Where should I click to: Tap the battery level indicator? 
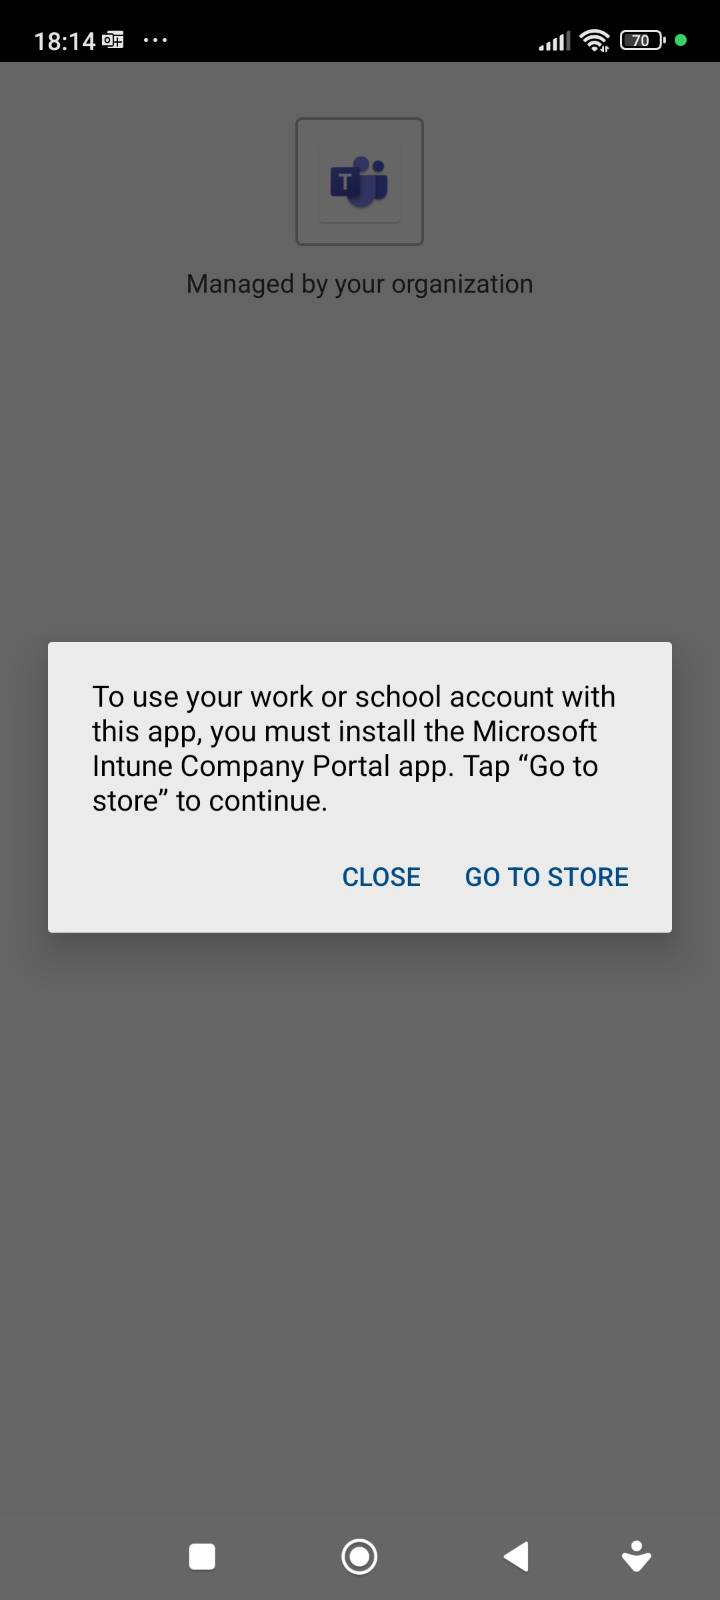(x=642, y=40)
